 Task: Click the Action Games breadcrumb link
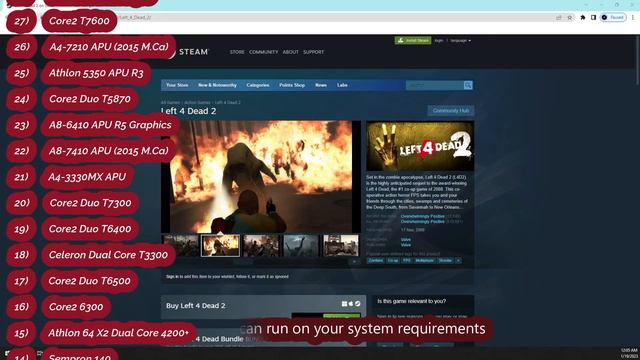pyautogui.click(x=197, y=102)
